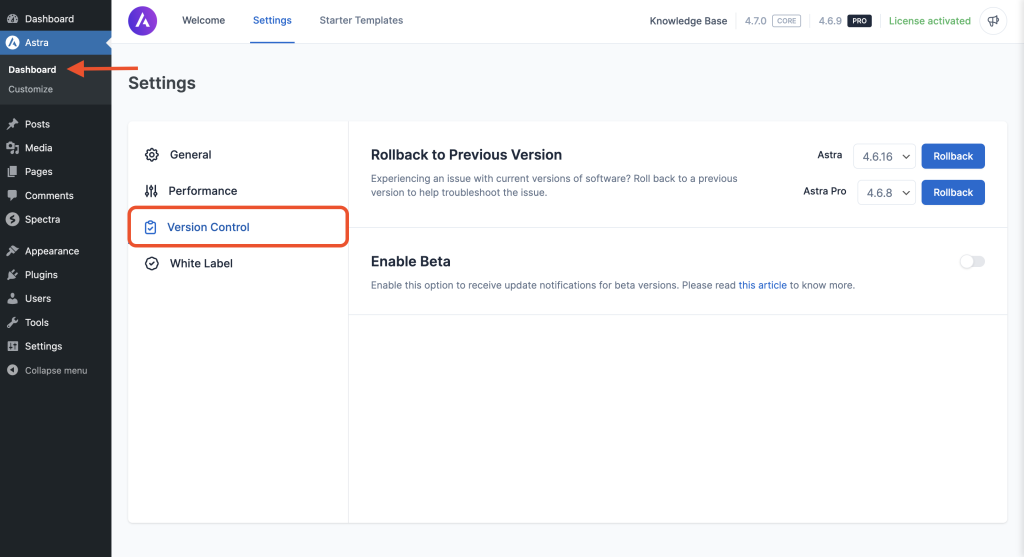Screen dimensions: 1024x557
Task: Open the Astra Pro version 4.6.8 dropdown
Action: [886, 193]
